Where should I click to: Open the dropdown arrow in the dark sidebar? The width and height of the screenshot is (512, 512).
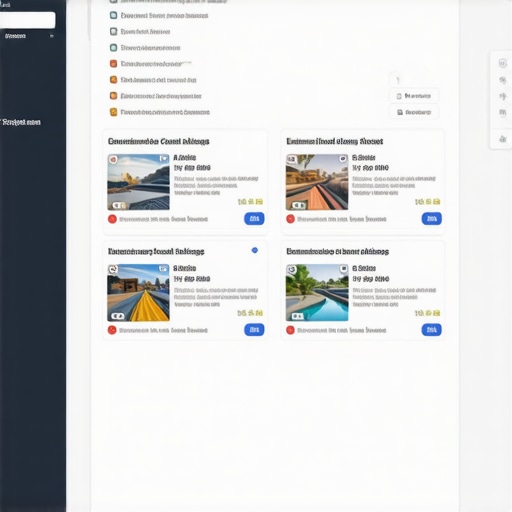[x=52, y=36]
